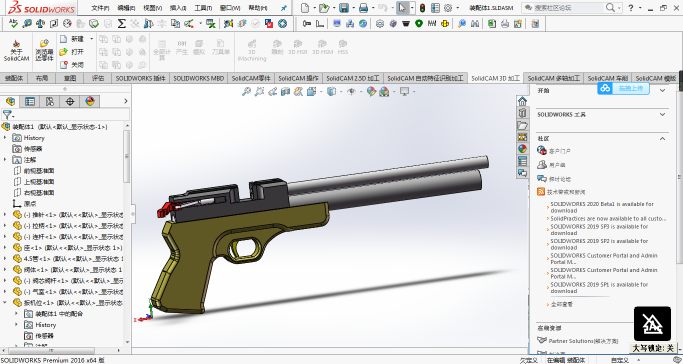Screen dimensions: 683x364
Task: Click the Print icon in top toolbar
Action: click(x=363, y=7)
